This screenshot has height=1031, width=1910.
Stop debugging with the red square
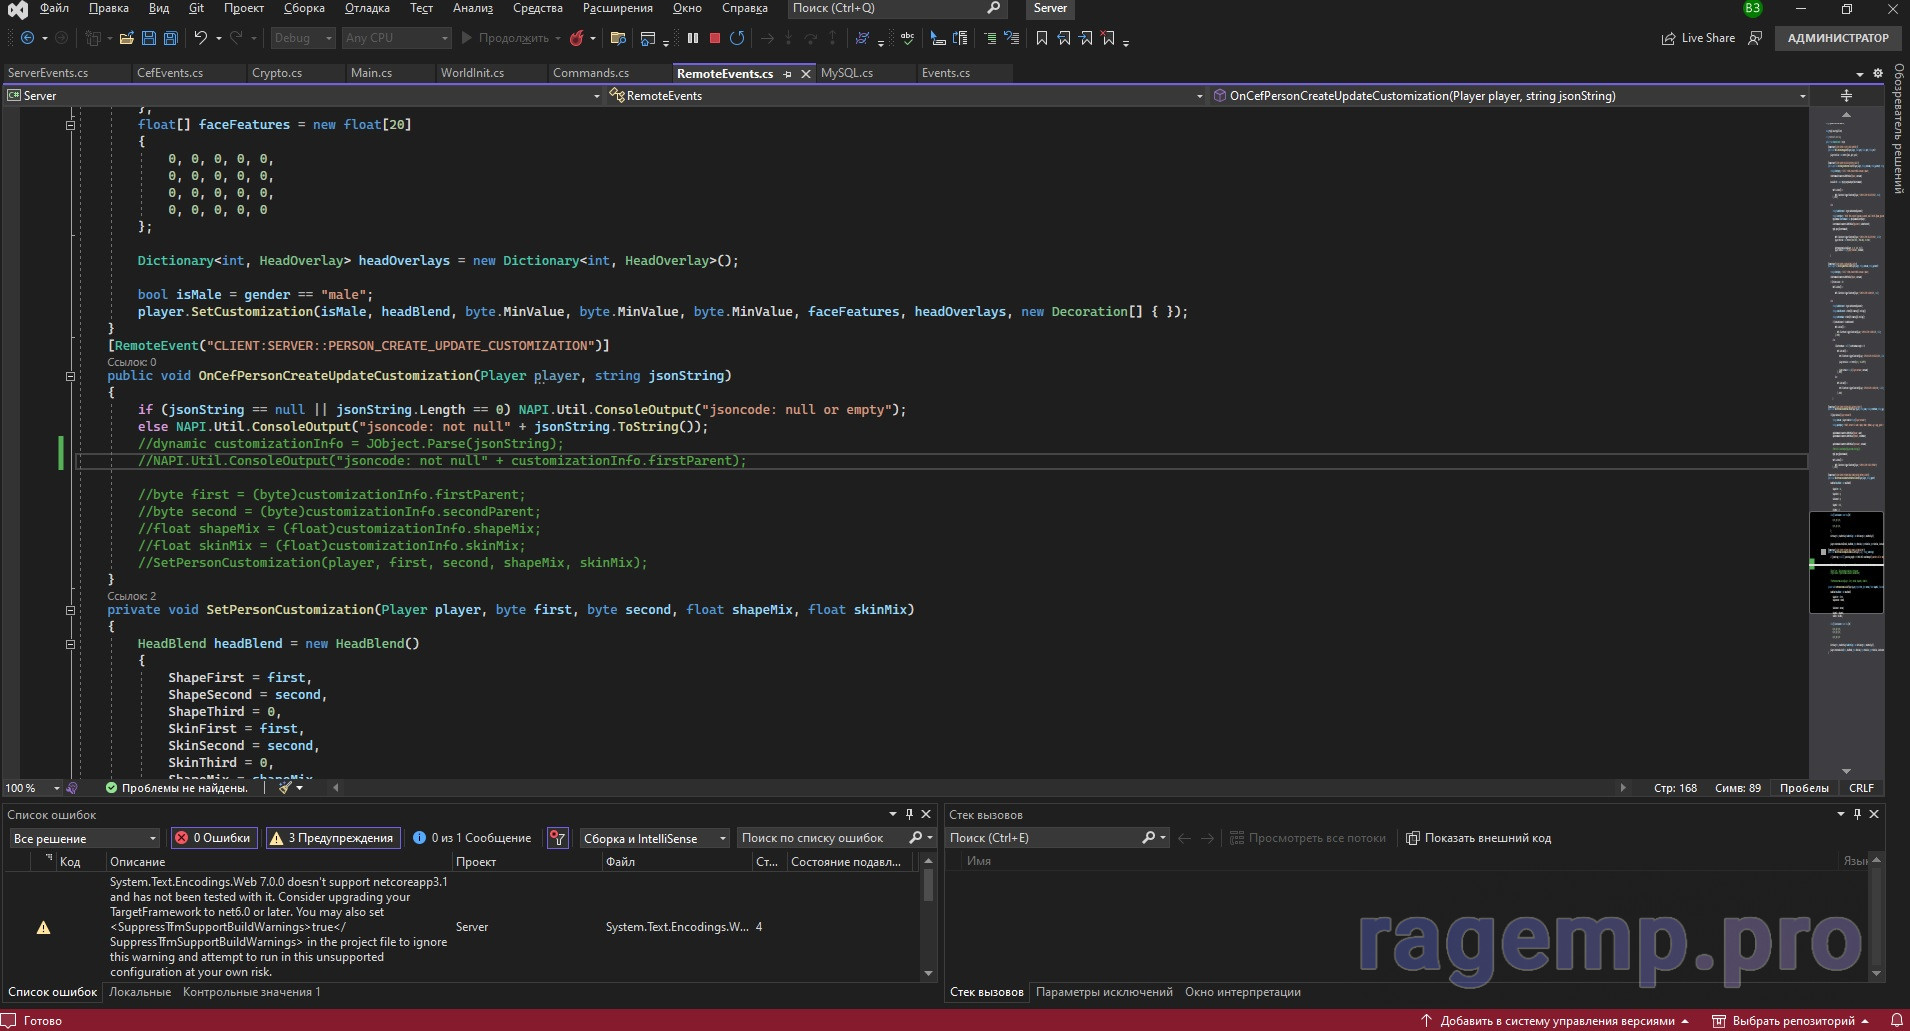pyautogui.click(x=715, y=38)
